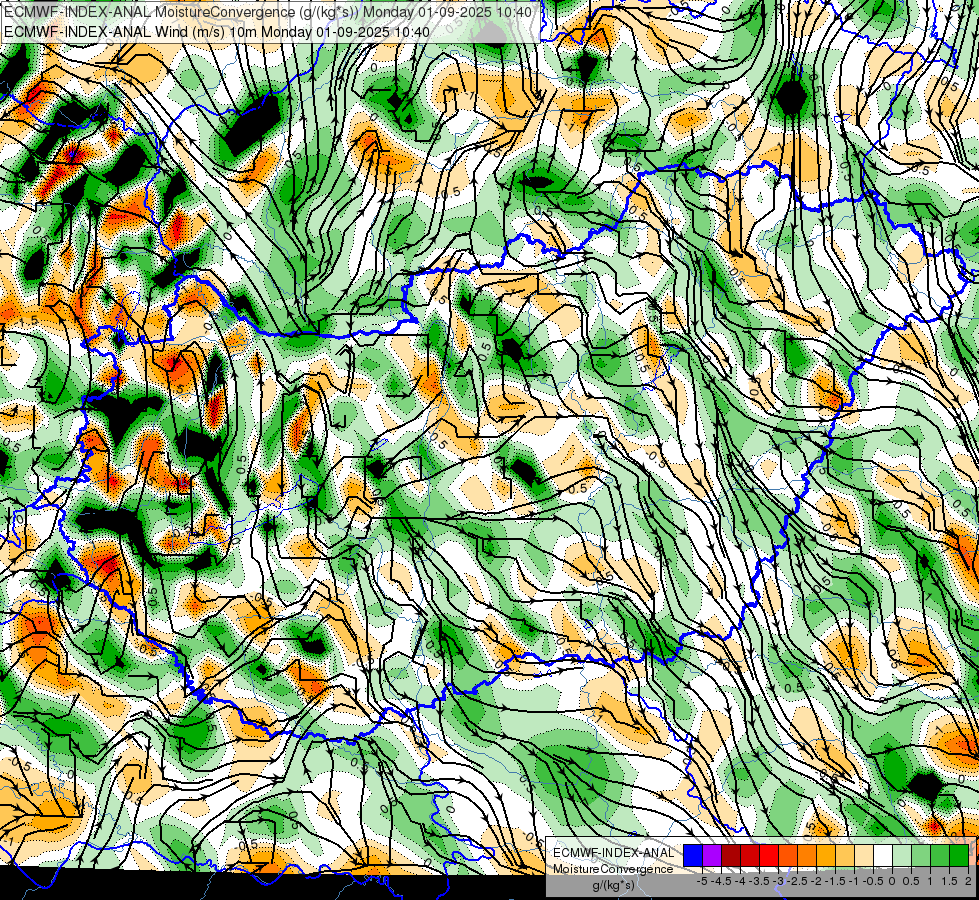Click the '1.5' tick label under legend colorbar
The image size is (979, 900).
[949, 881]
